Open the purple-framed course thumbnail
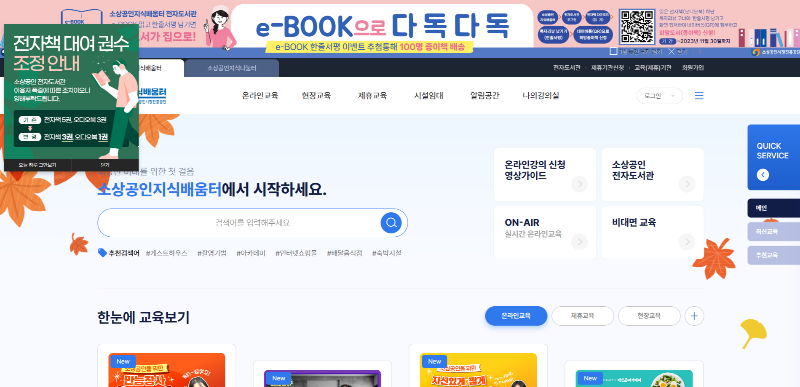 322,378
